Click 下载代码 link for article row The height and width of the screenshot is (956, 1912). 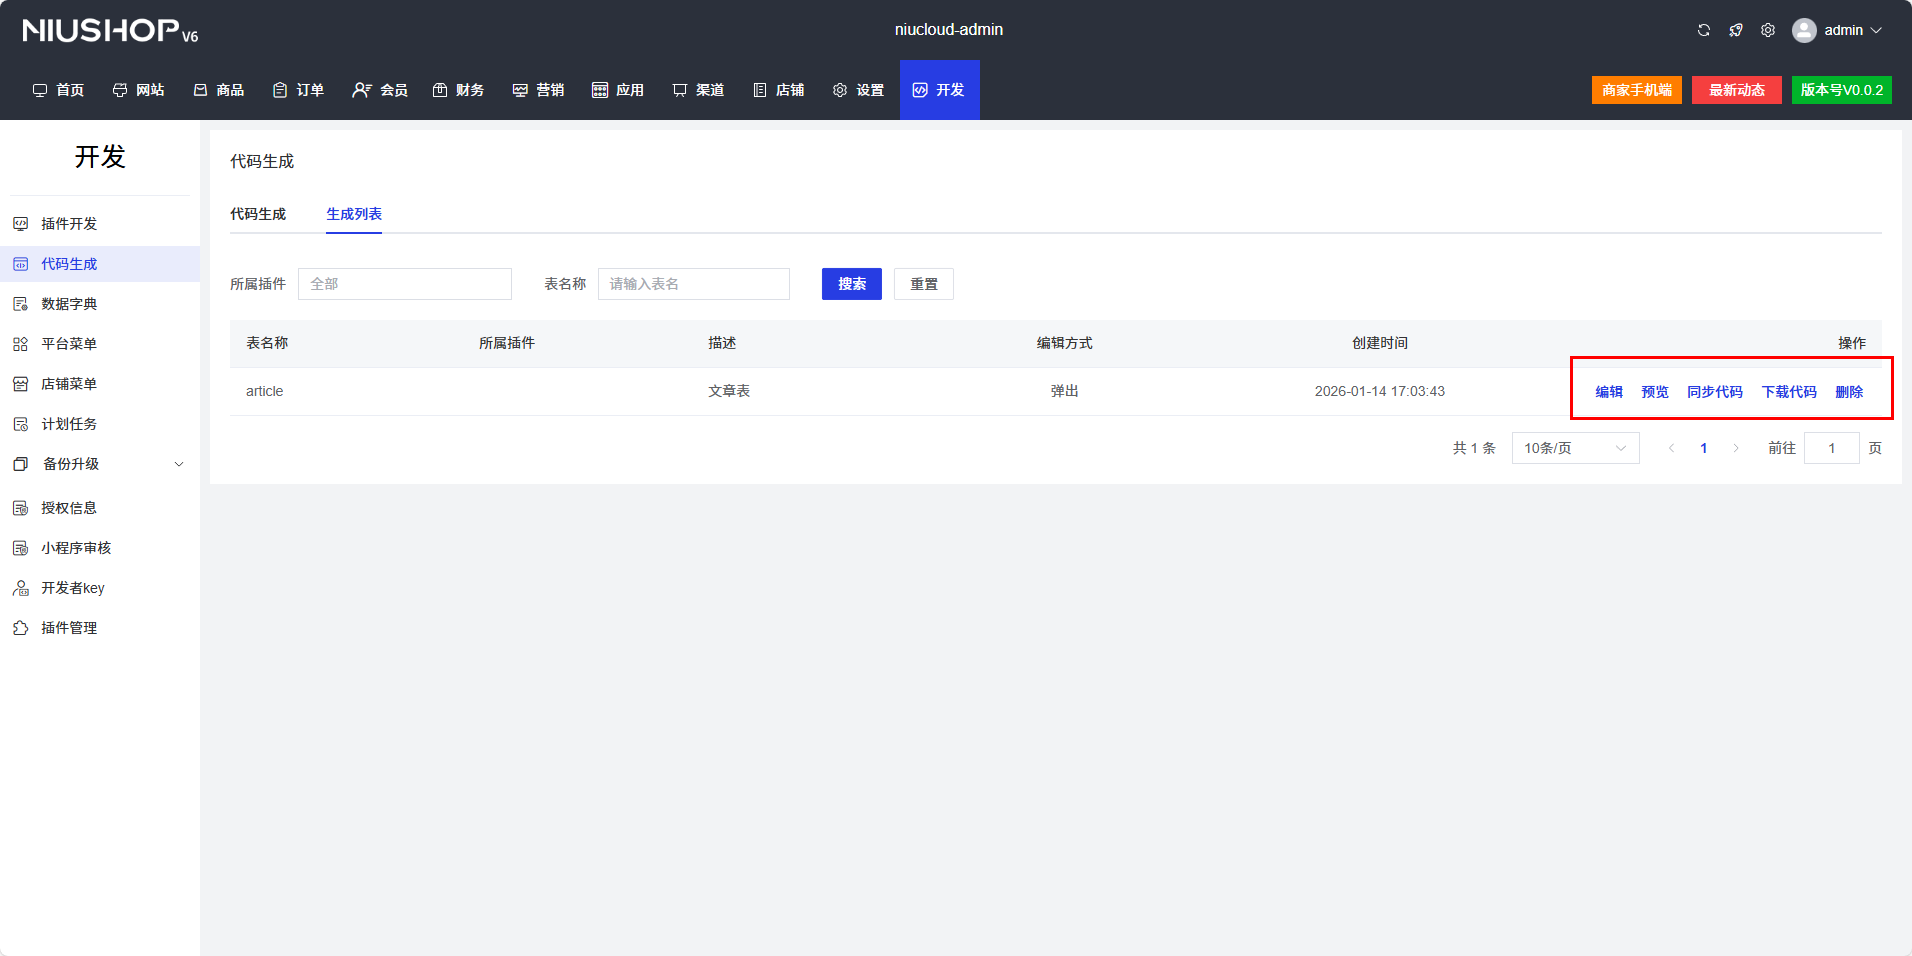pyautogui.click(x=1789, y=392)
